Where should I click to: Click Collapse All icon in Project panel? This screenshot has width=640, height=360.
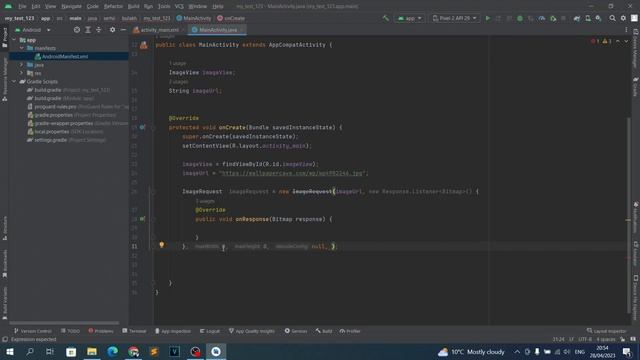click(x=98, y=30)
